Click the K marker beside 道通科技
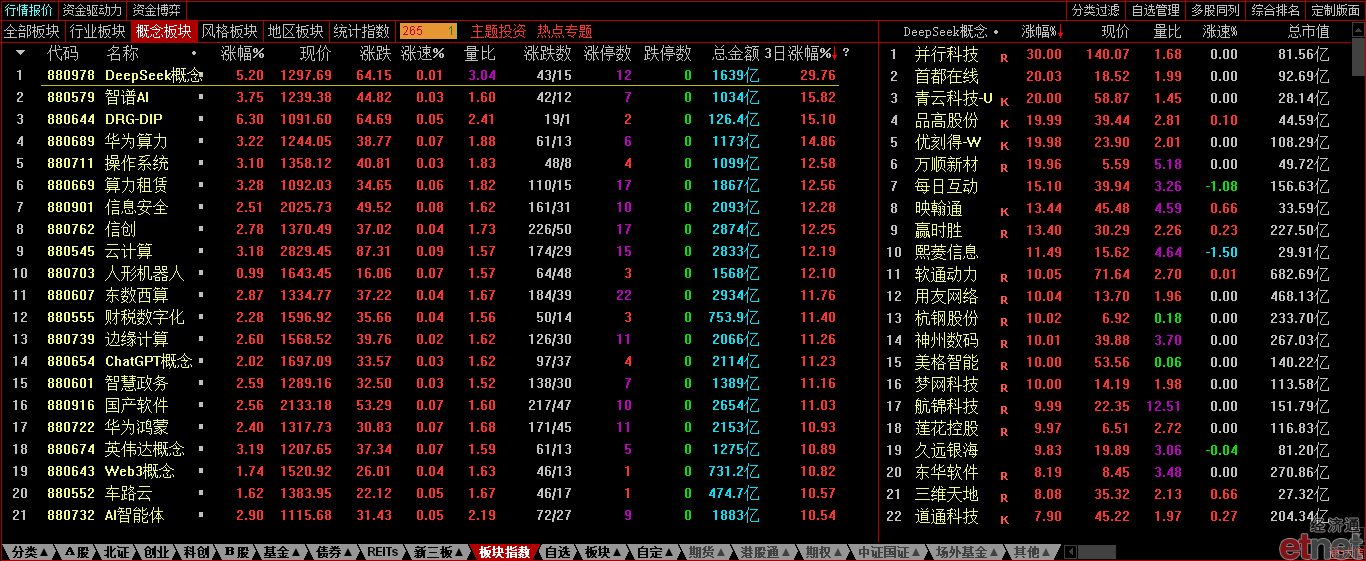Screen dimensions: 1366x561 (x=1004, y=520)
